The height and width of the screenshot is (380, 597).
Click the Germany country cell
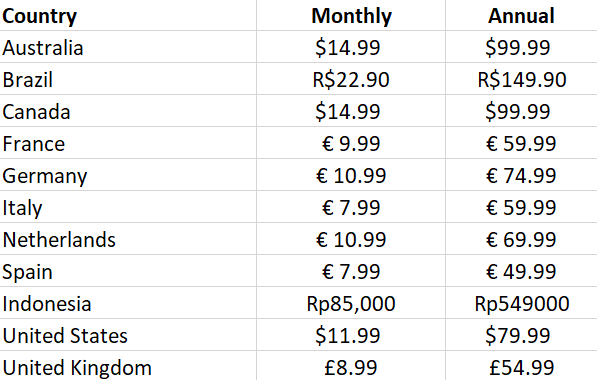click(x=128, y=175)
